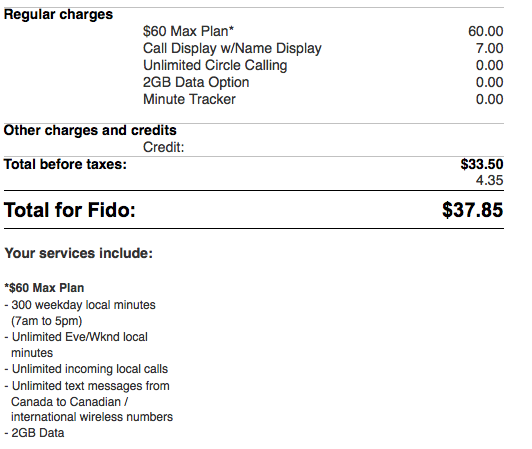Click the 7.00 call display amount
This screenshot has width=532, height=449.
point(489,48)
